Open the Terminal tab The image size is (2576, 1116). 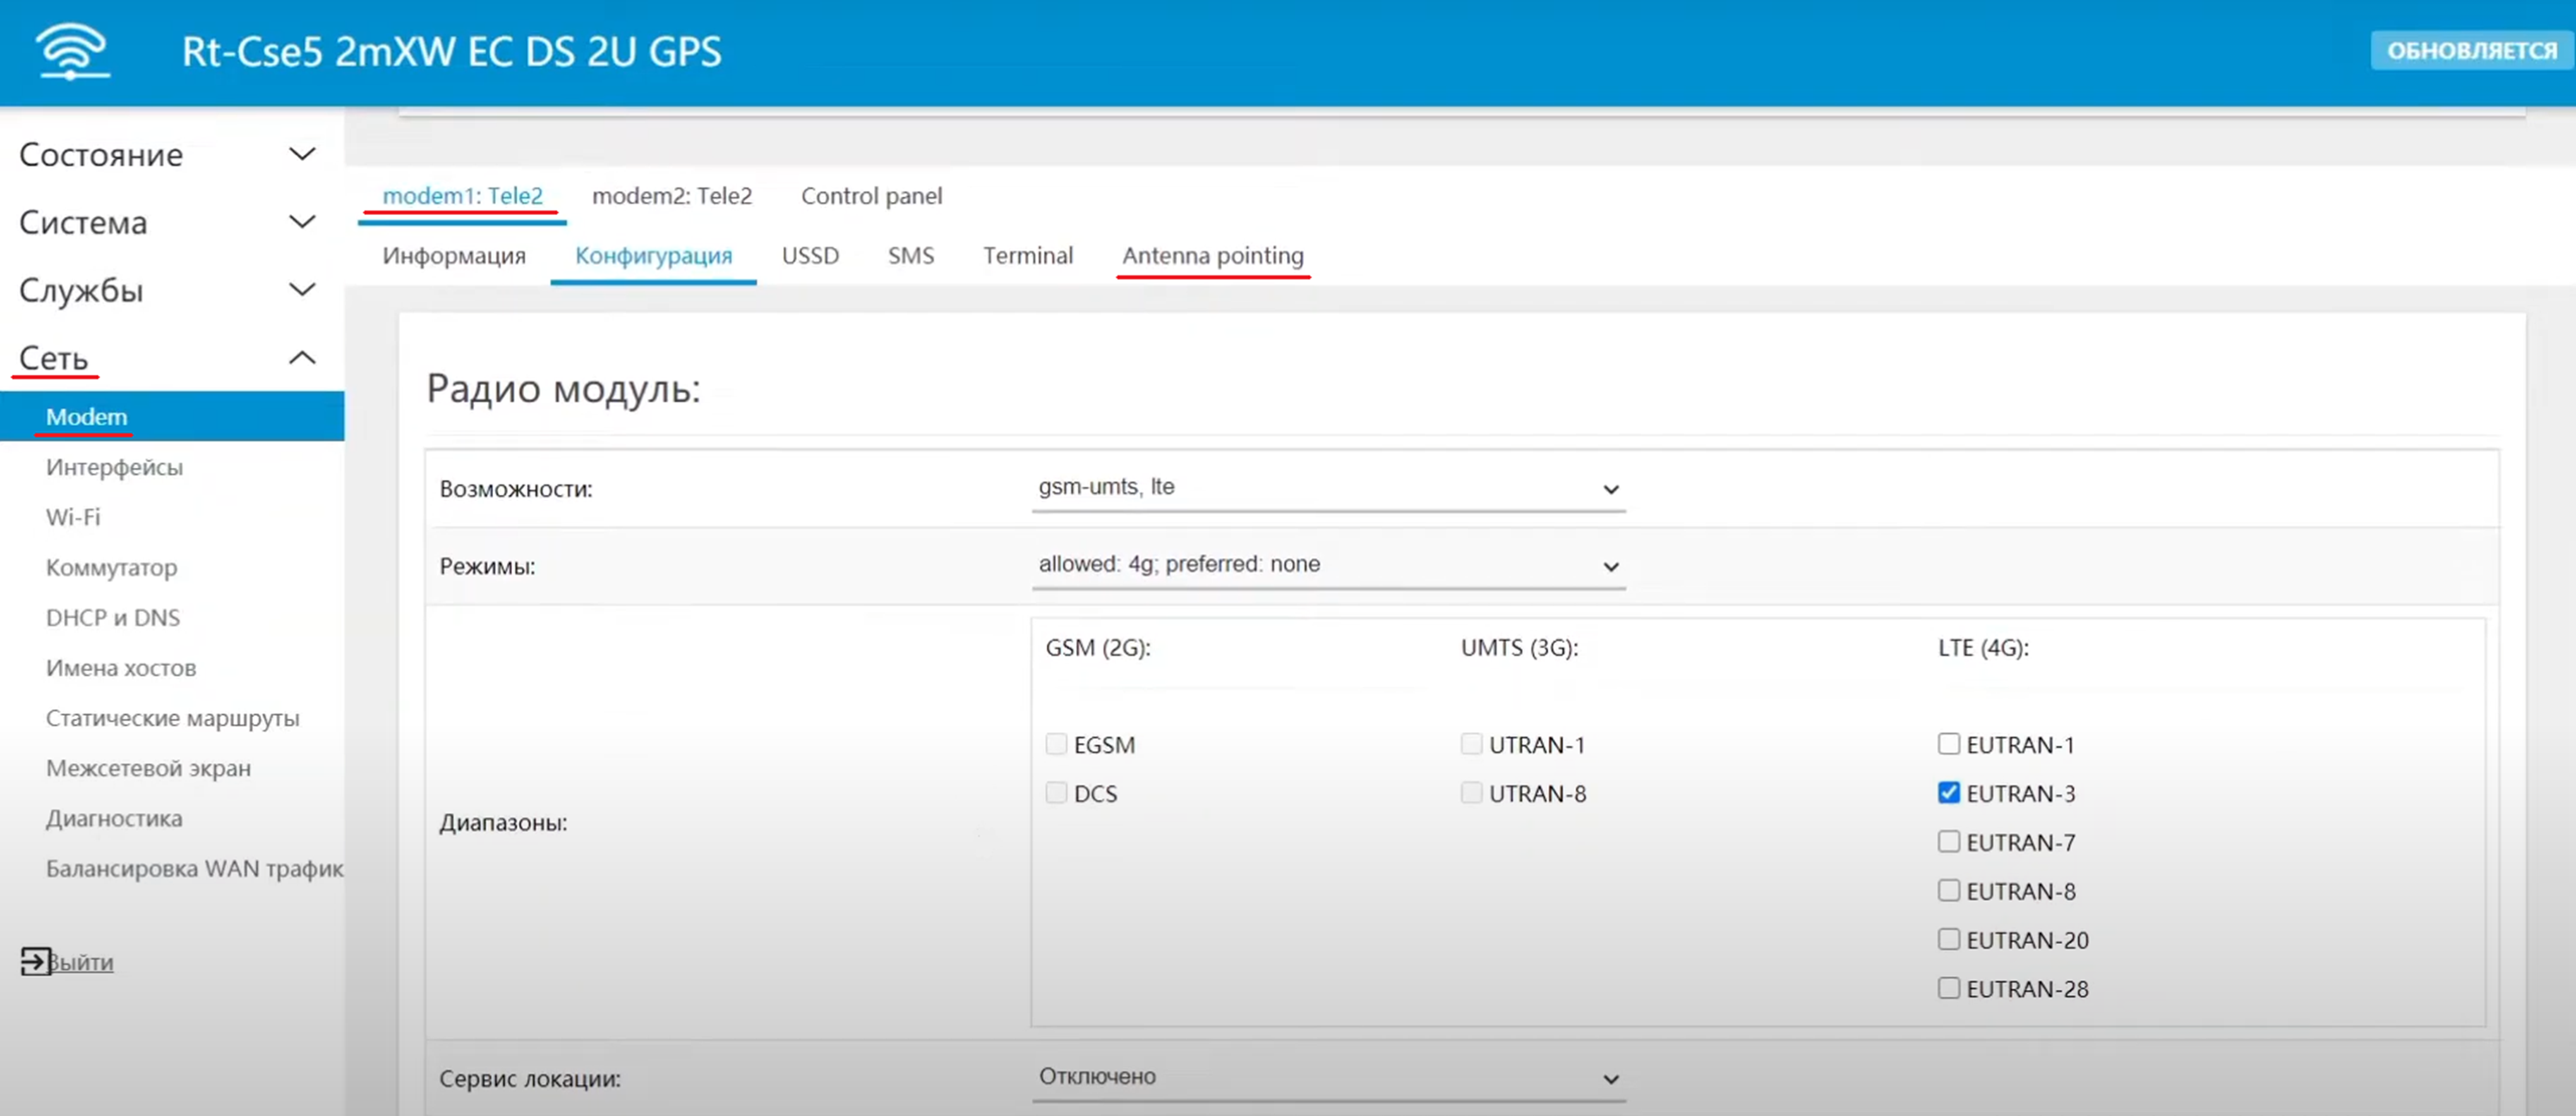pos(1028,256)
